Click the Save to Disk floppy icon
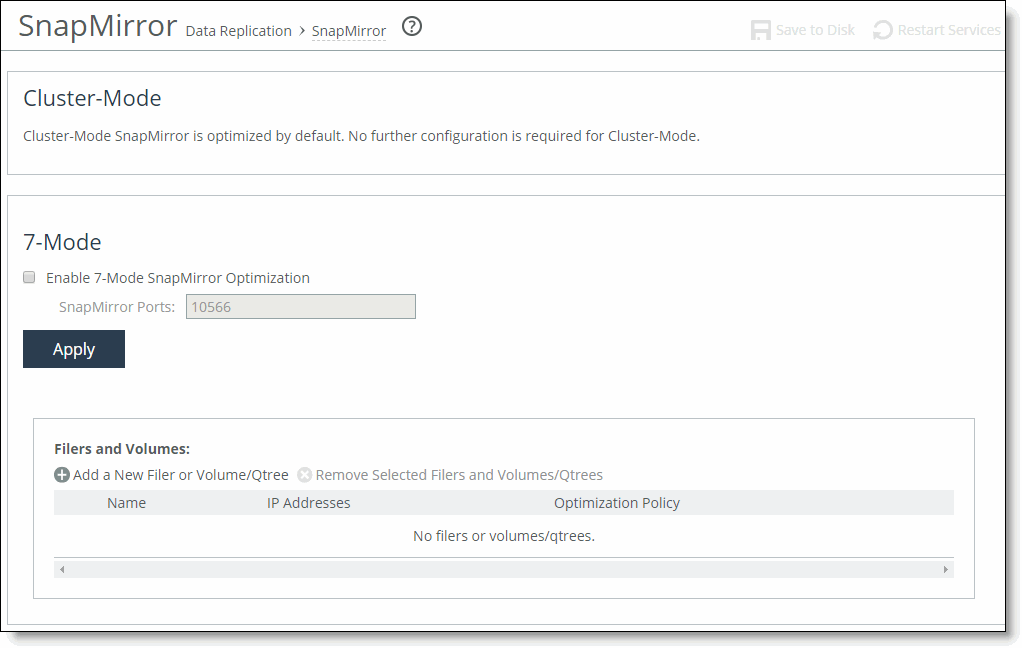Viewport: 1022px width, 648px height. (761, 30)
